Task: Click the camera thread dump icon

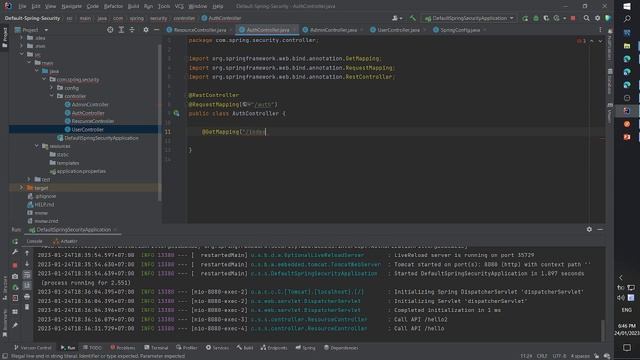Action: point(15,276)
